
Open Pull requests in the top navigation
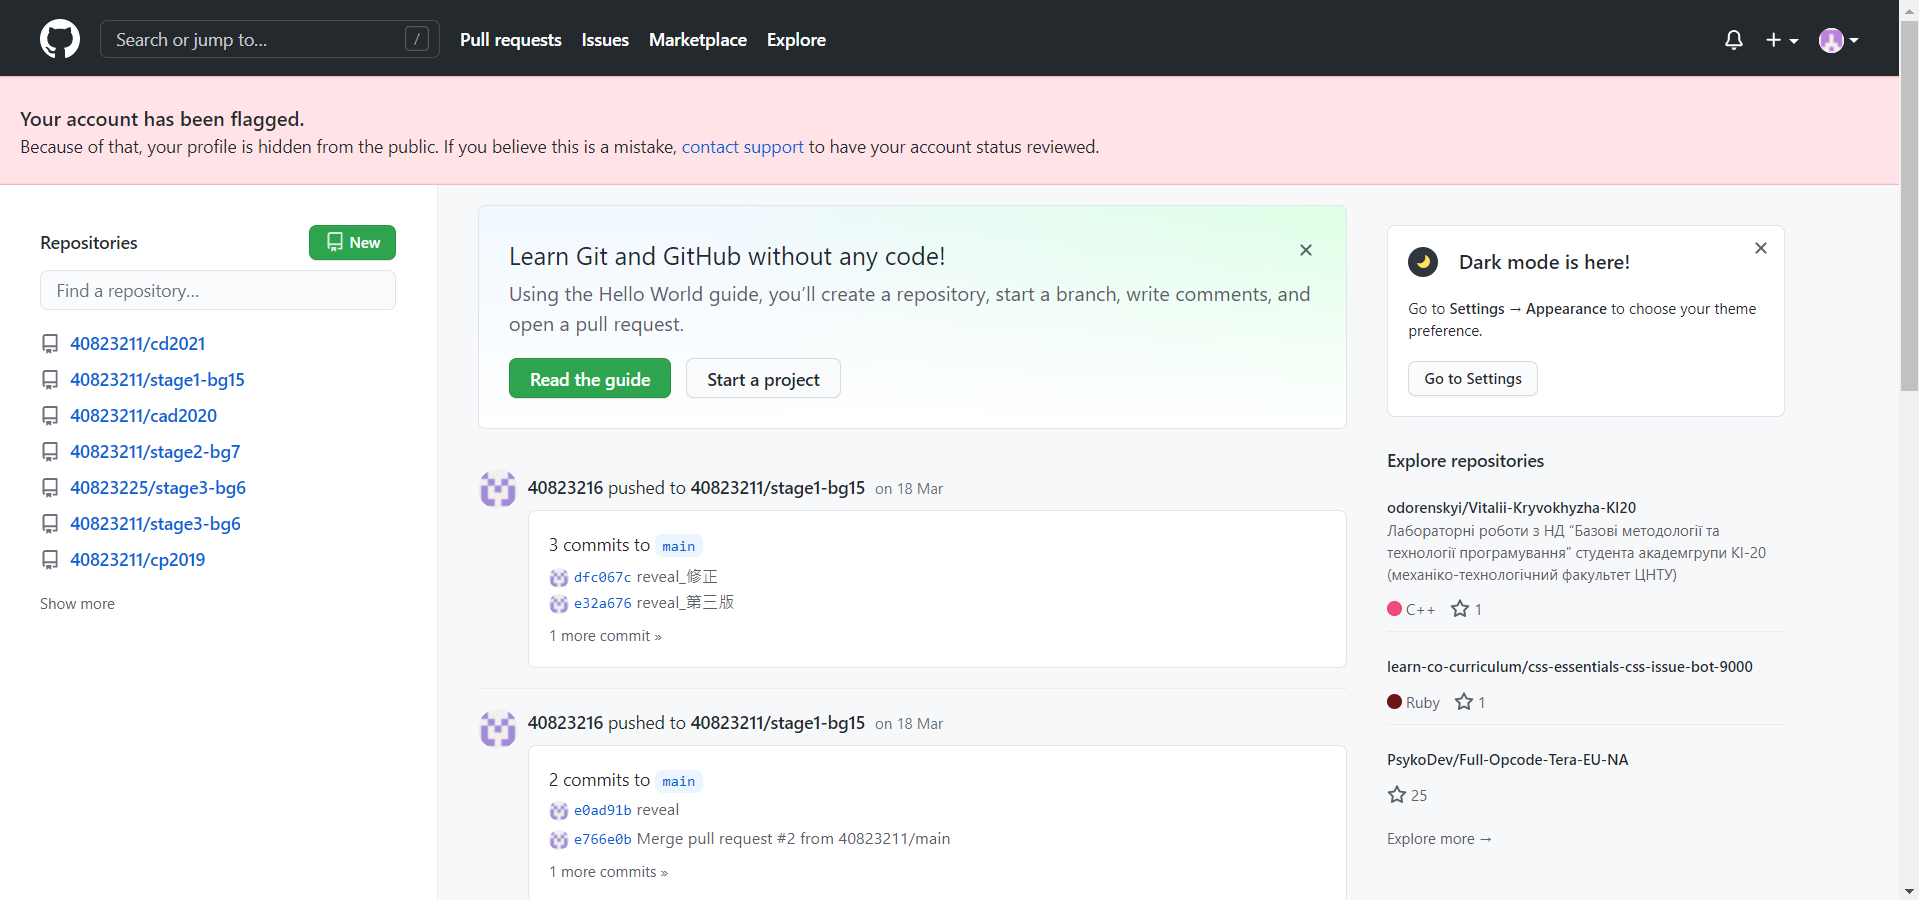point(511,40)
